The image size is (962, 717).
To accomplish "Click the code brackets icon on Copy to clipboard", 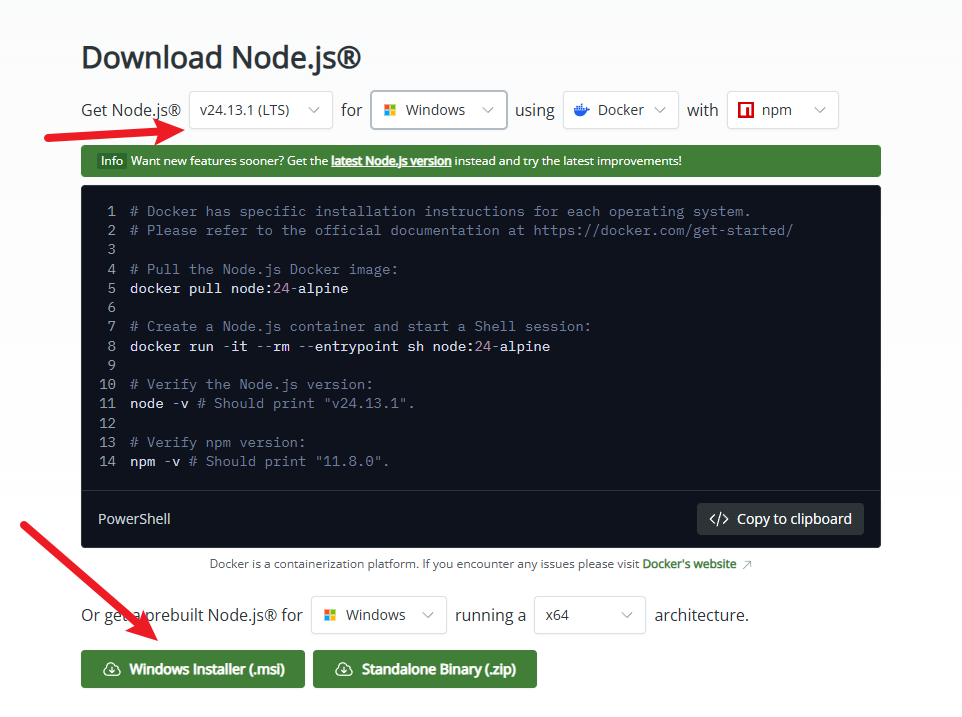I will [x=718, y=519].
